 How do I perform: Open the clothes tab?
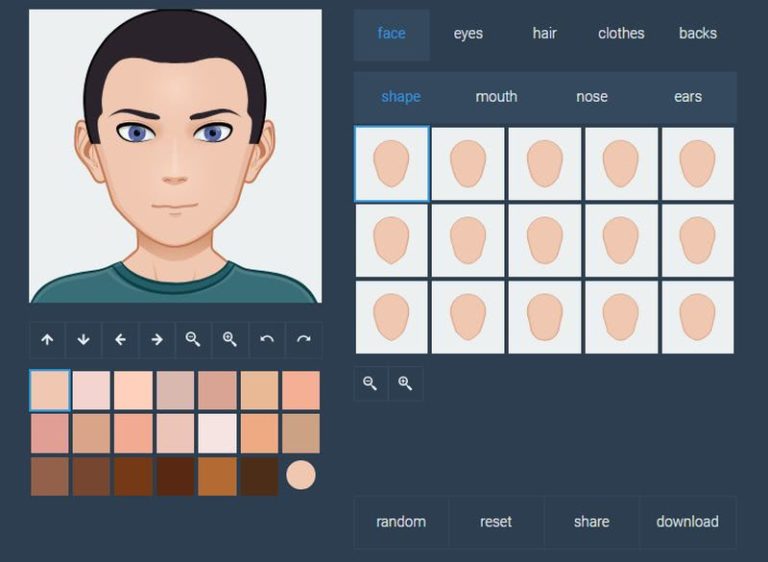pos(621,34)
